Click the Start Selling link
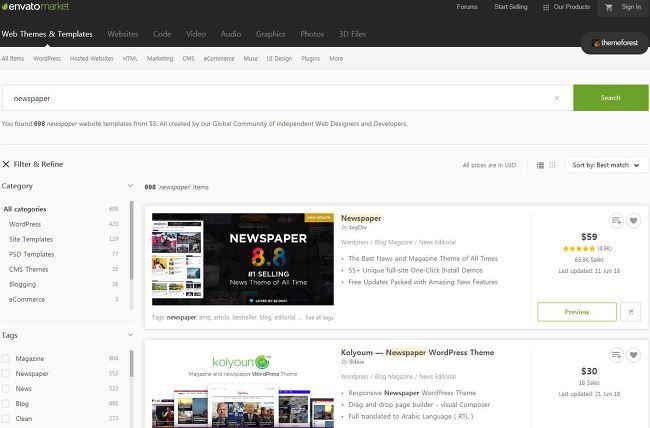The width and height of the screenshot is (650, 428). point(511,7)
